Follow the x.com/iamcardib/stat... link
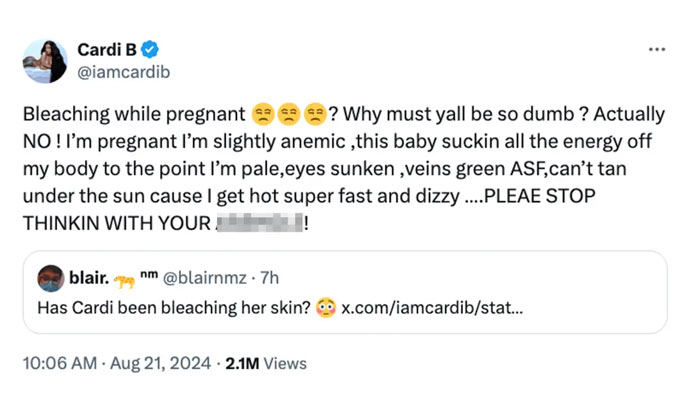700x400 pixels. 431,306
